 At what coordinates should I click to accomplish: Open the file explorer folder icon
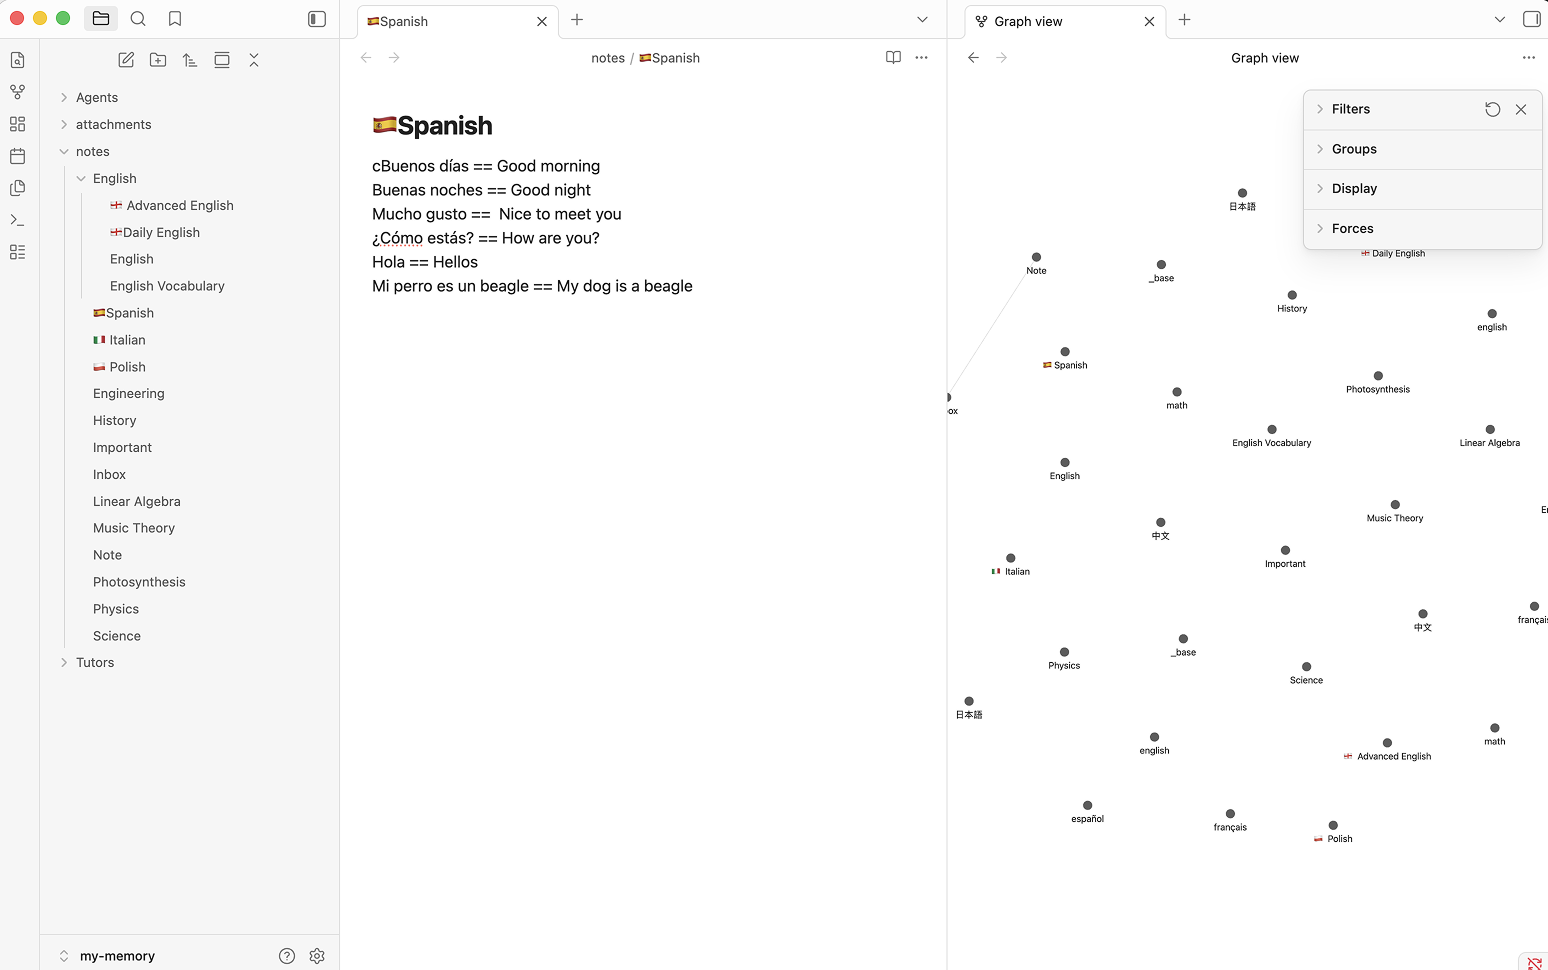[x=101, y=18]
